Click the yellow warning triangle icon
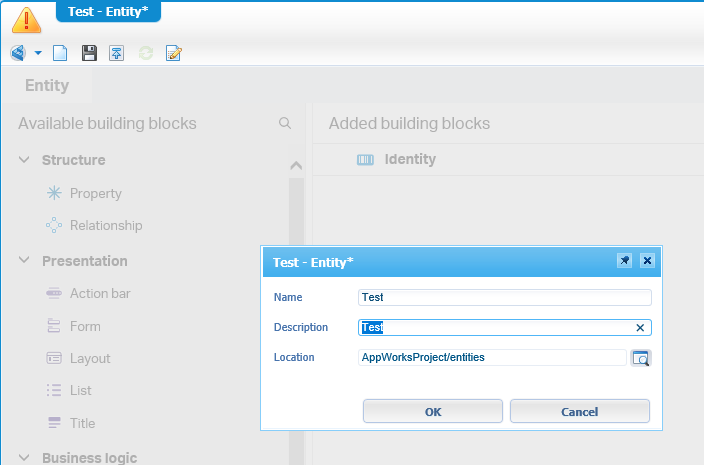The height and width of the screenshot is (465, 704). click(x=26, y=20)
